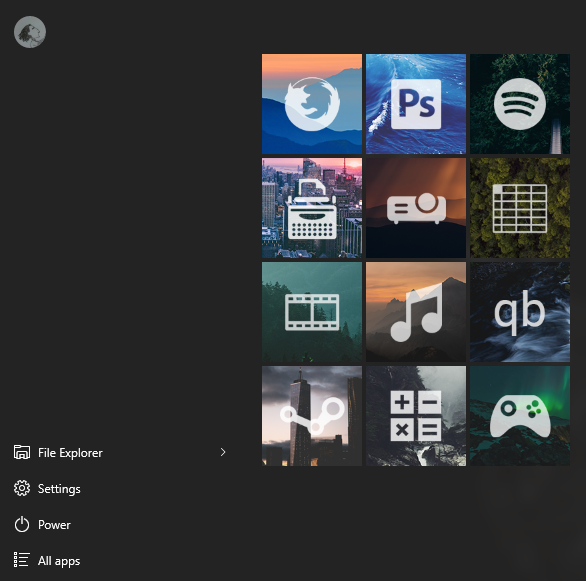Expand the File Explorer chevron arrow
The width and height of the screenshot is (586, 581).
point(223,452)
